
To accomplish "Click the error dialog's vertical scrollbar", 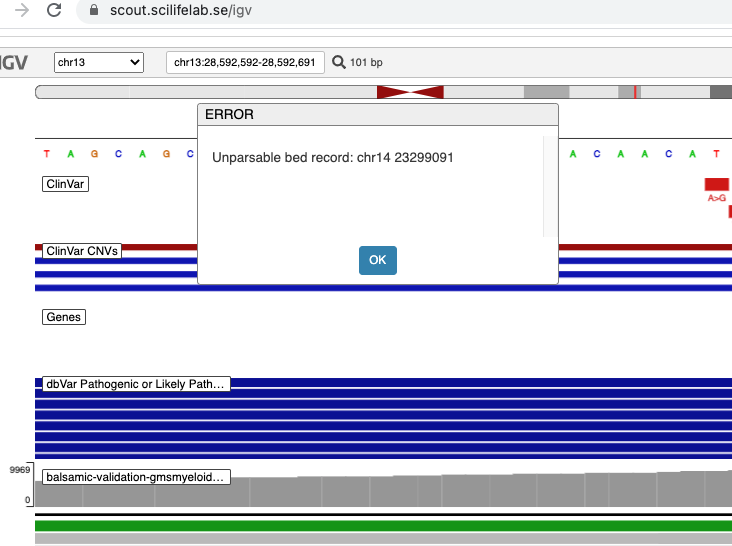I will pyautogui.click(x=550, y=187).
